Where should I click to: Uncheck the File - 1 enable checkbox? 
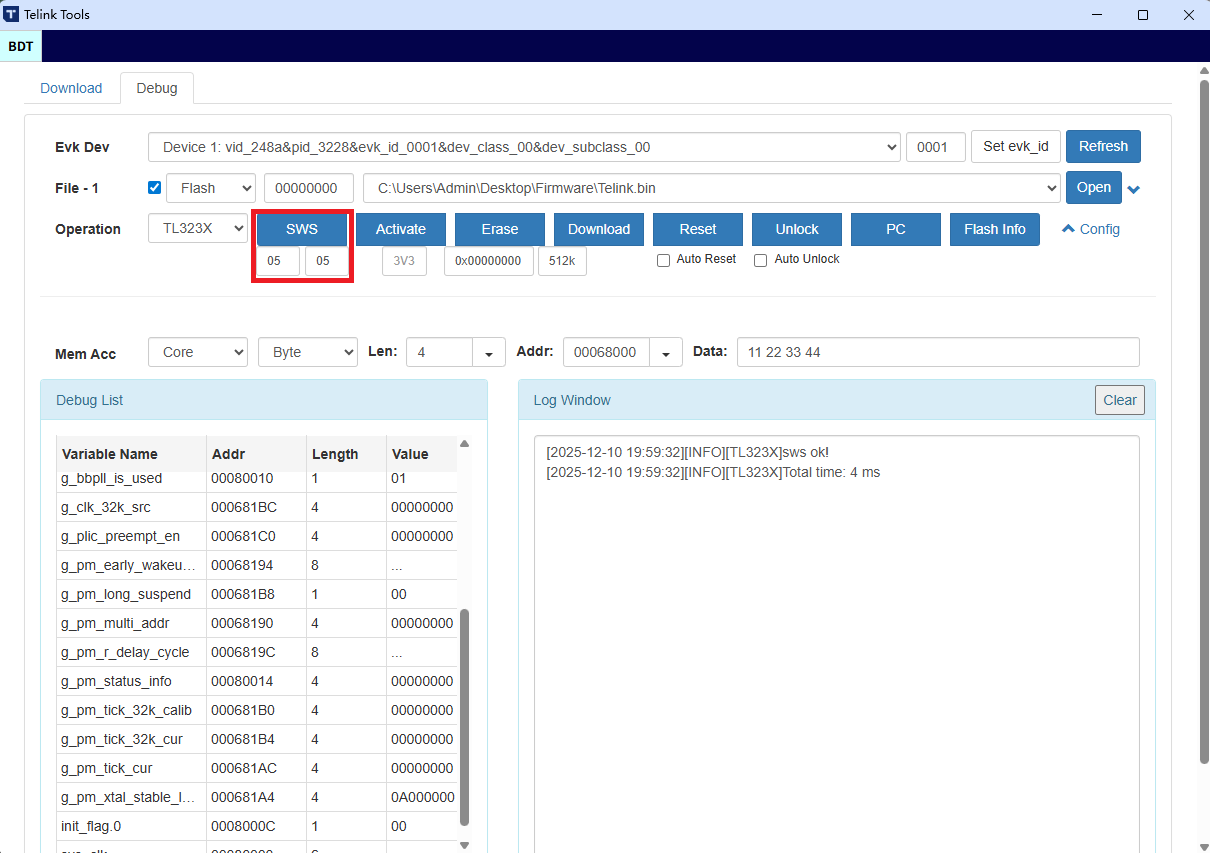(x=154, y=187)
